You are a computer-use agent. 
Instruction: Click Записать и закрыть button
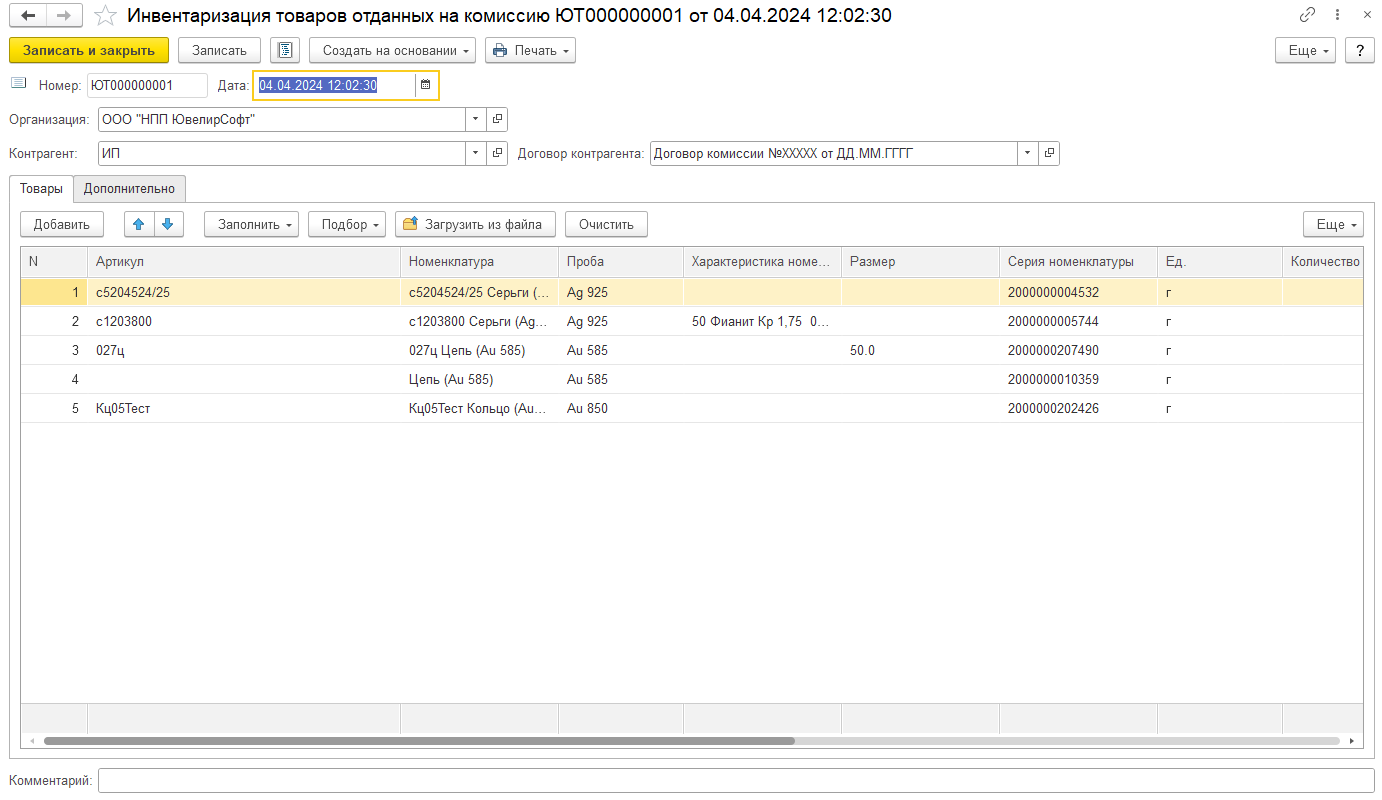click(x=89, y=50)
